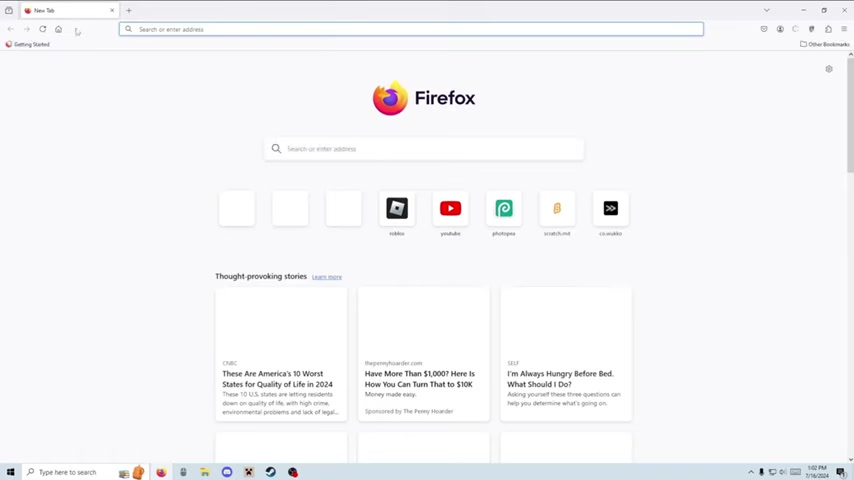Open the Photopea shortcut tile
The height and width of the screenshot is (480, 854).
click(x=504, y=209)
